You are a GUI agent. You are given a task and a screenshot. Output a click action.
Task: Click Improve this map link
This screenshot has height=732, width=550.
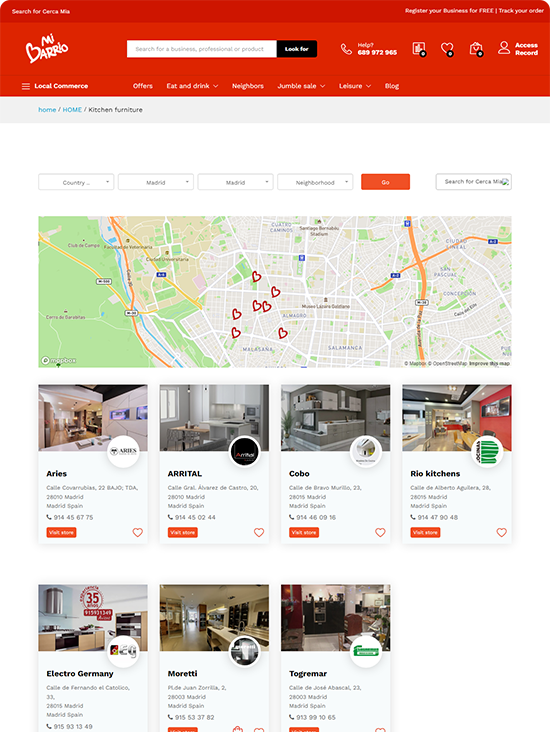click(x=489, y=363)
